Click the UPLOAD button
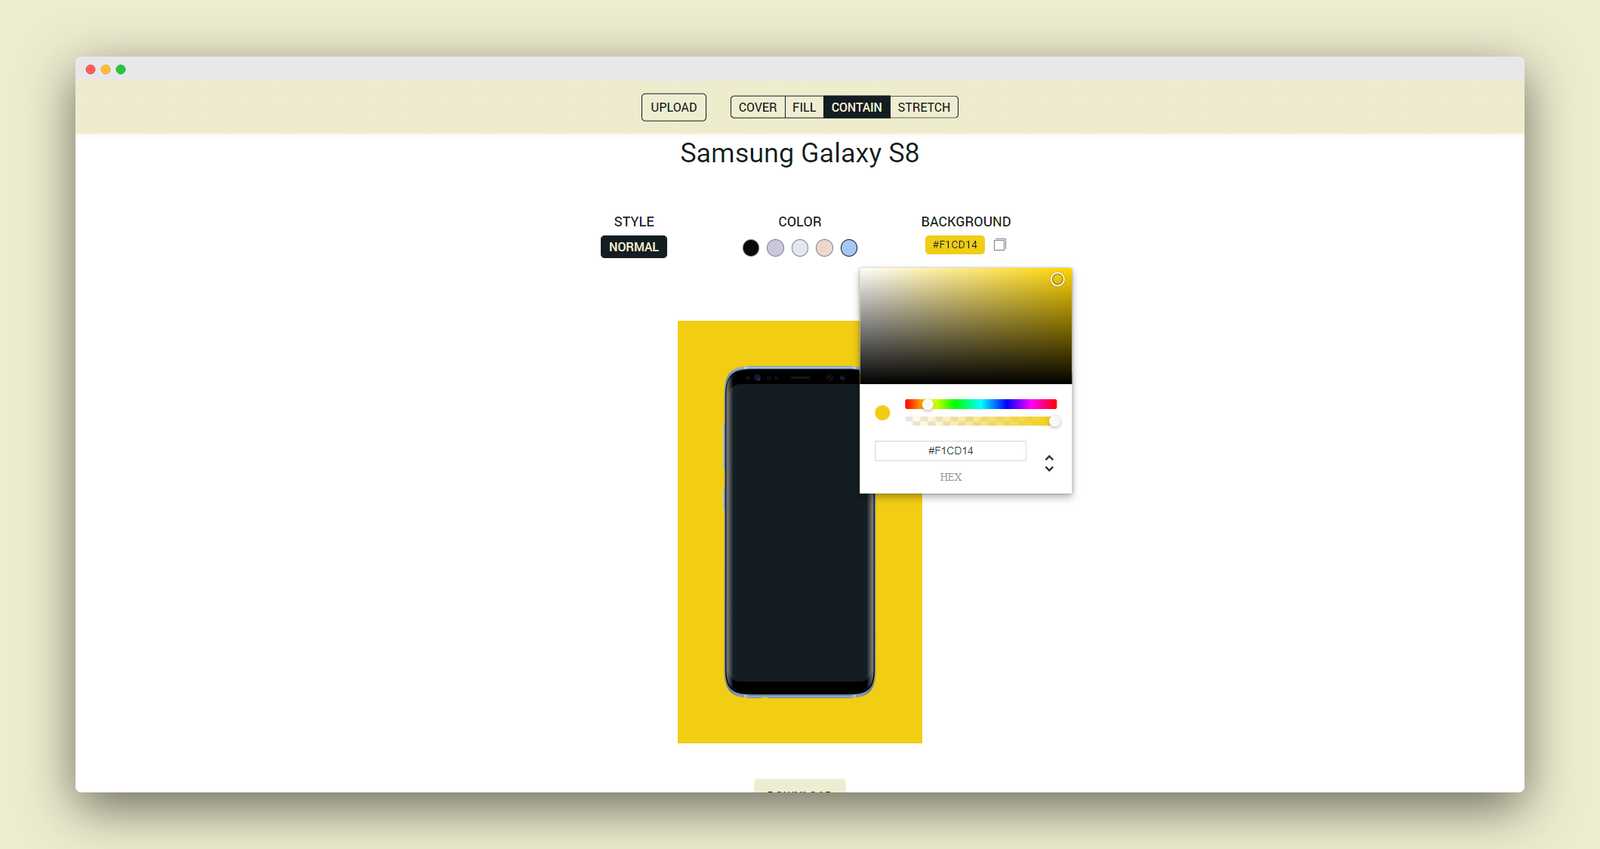Screen dimensions: 1600x849 point(673,107)
